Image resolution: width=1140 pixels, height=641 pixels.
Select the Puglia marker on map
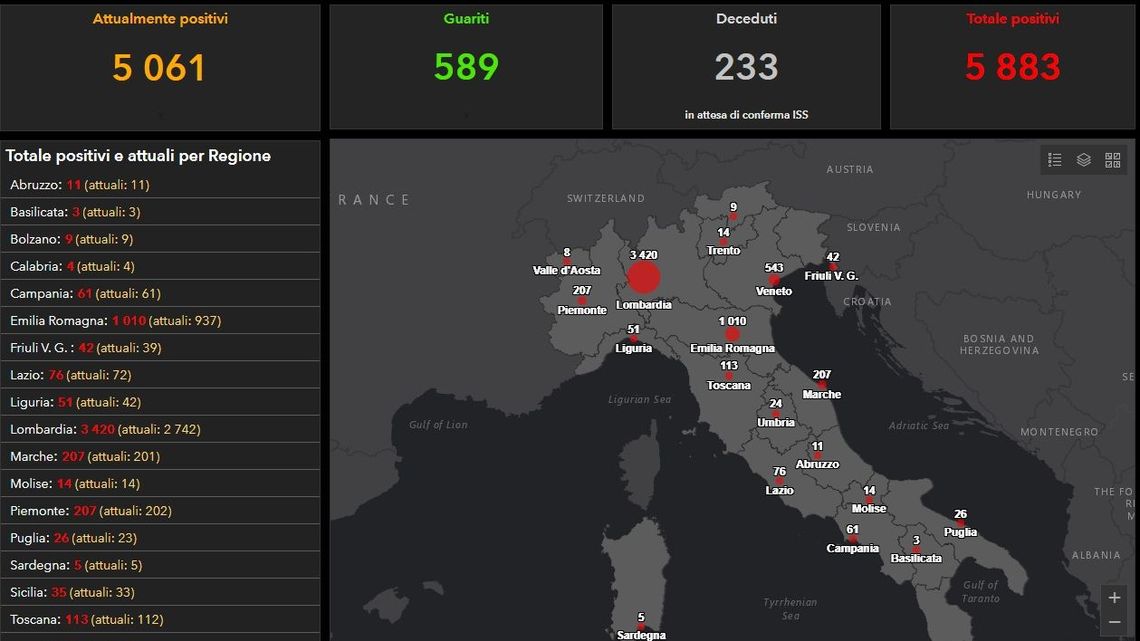click(x=960, y=523)
